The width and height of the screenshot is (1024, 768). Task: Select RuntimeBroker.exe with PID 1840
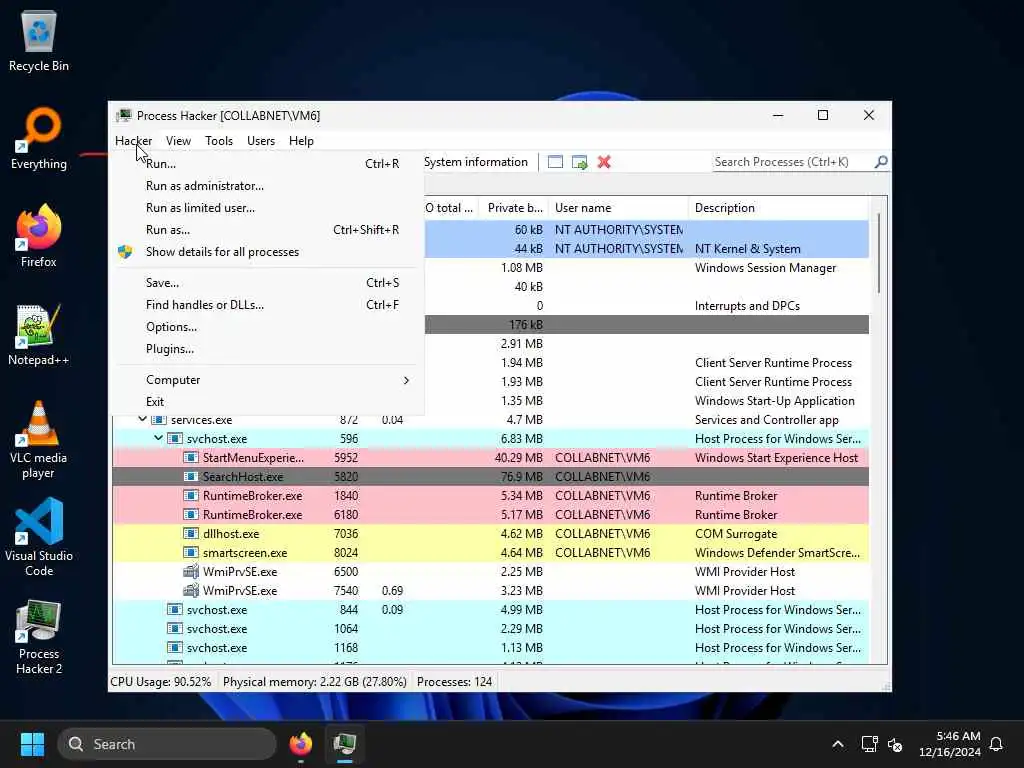pos(490,496)
